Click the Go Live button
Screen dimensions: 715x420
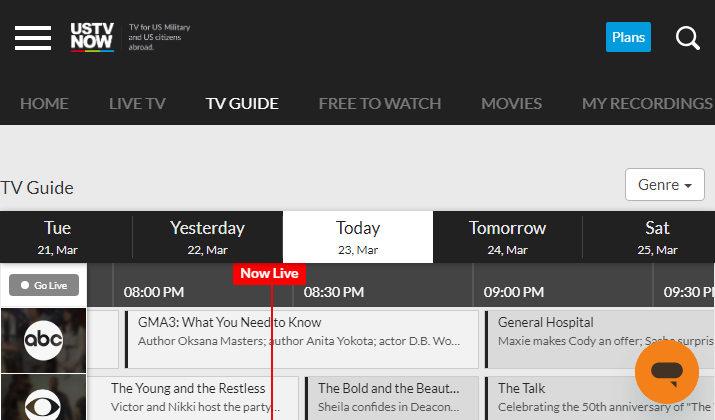44,285
